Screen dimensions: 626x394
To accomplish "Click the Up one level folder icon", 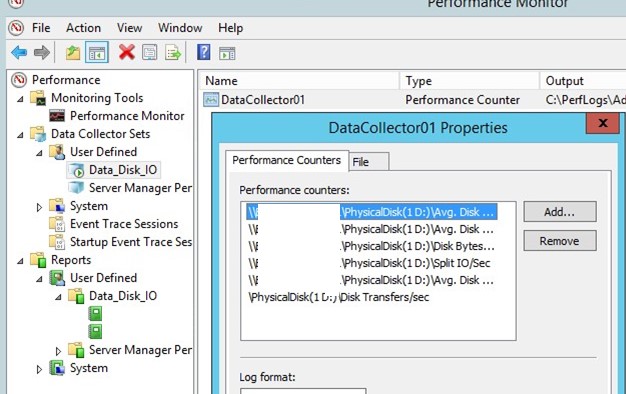I will coord(73,53).
